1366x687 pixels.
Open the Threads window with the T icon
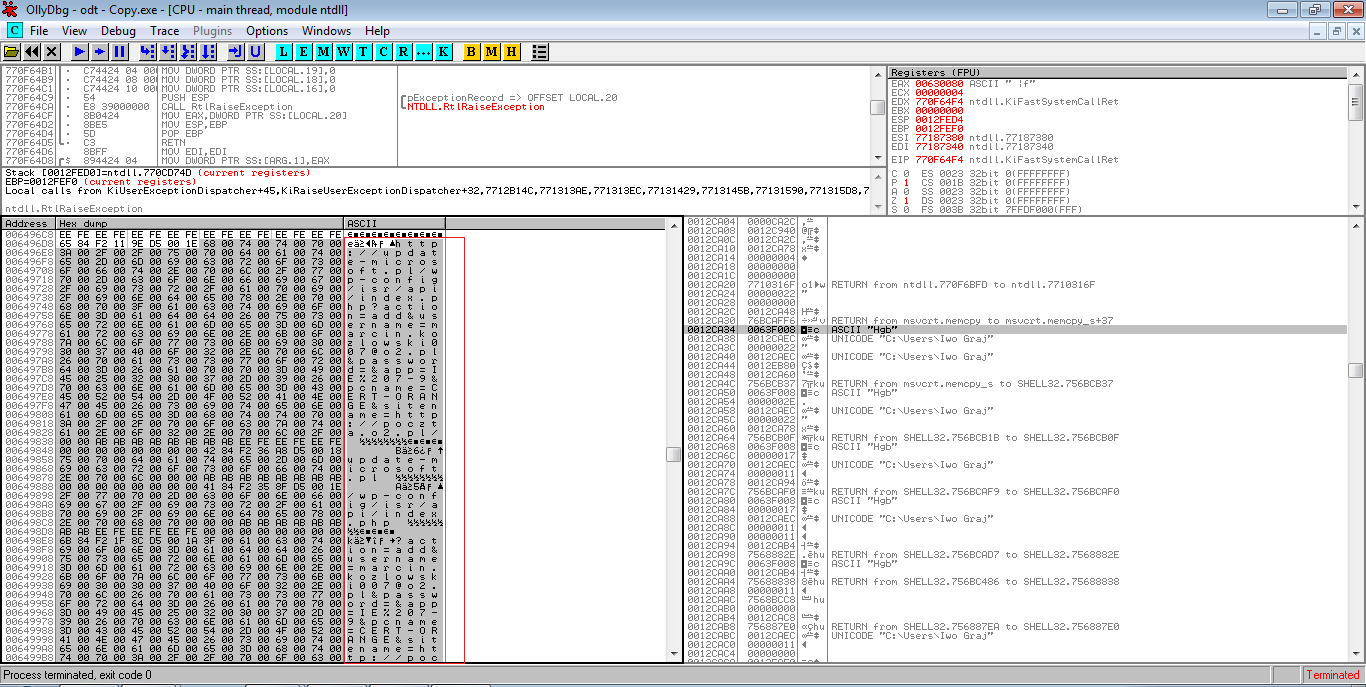click(x=363, y=51)
